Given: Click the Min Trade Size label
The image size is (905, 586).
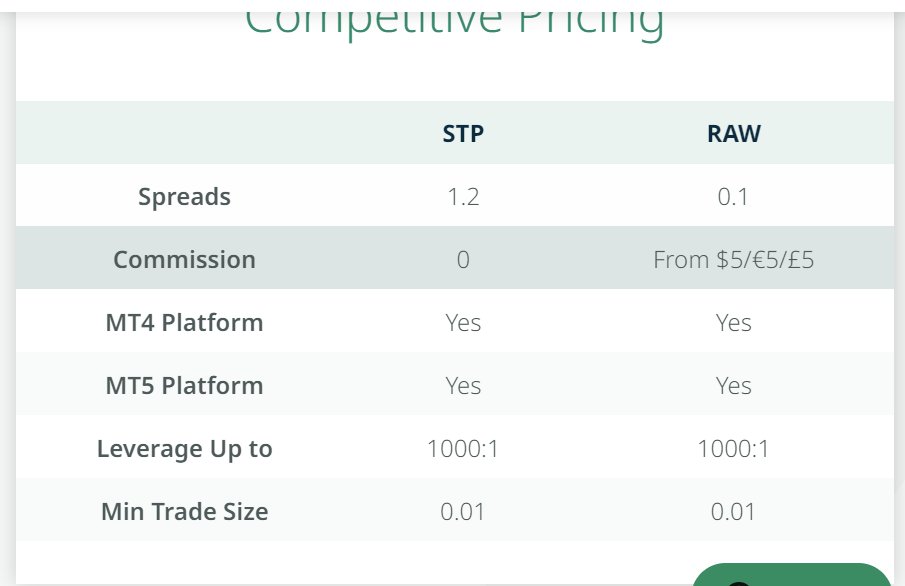Looking at the screenshot, I should (x=184, y=512).
